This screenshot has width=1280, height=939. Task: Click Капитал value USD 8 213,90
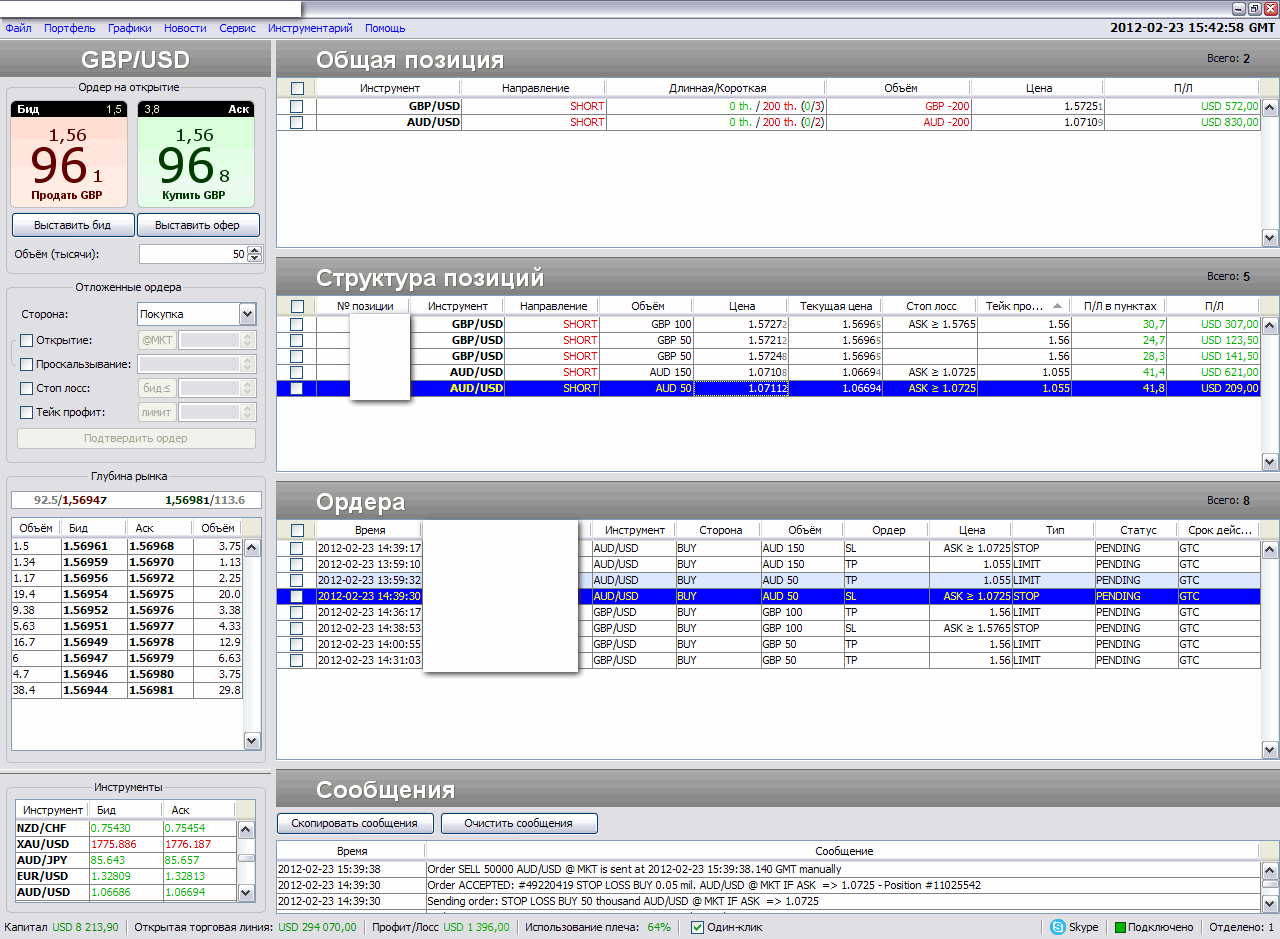[x=85, y=928]
